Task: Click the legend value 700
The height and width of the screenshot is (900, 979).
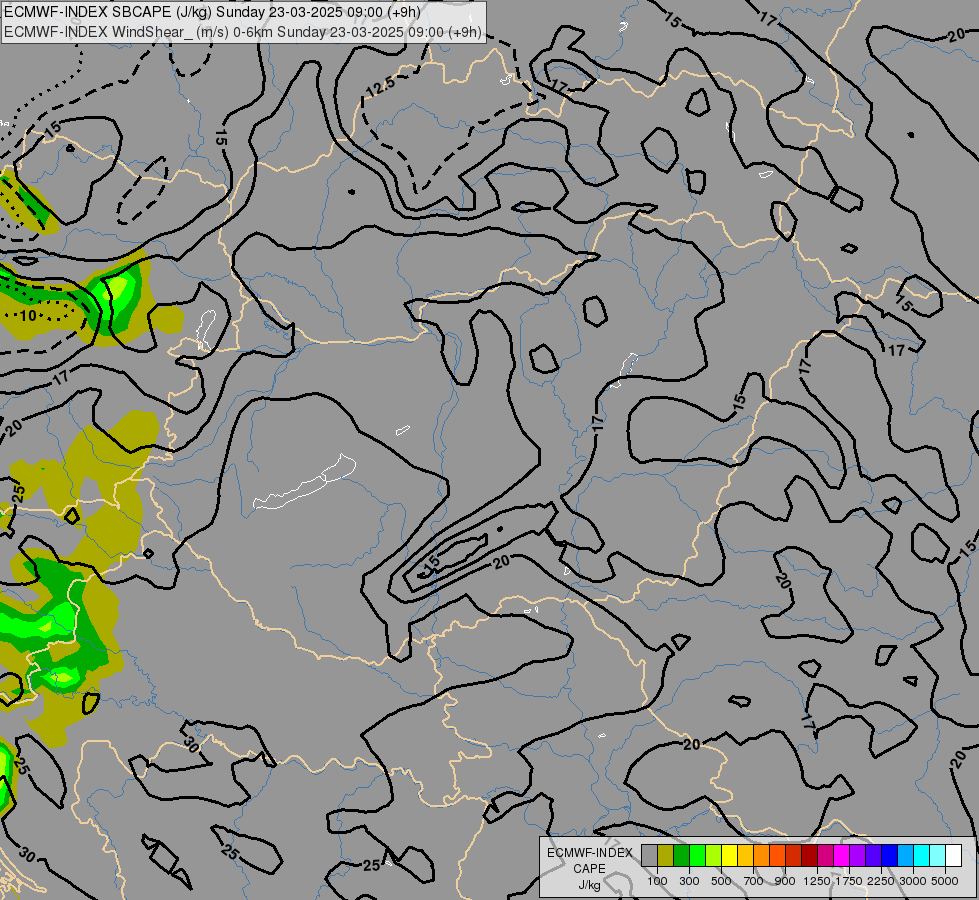Action: [754, 881]
